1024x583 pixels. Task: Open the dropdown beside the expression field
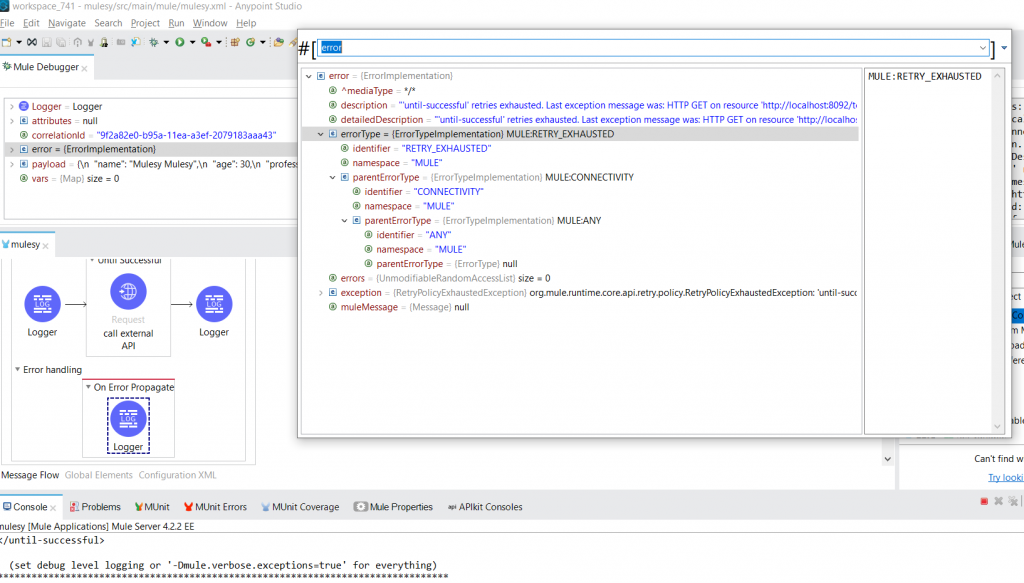(1002, 46)
